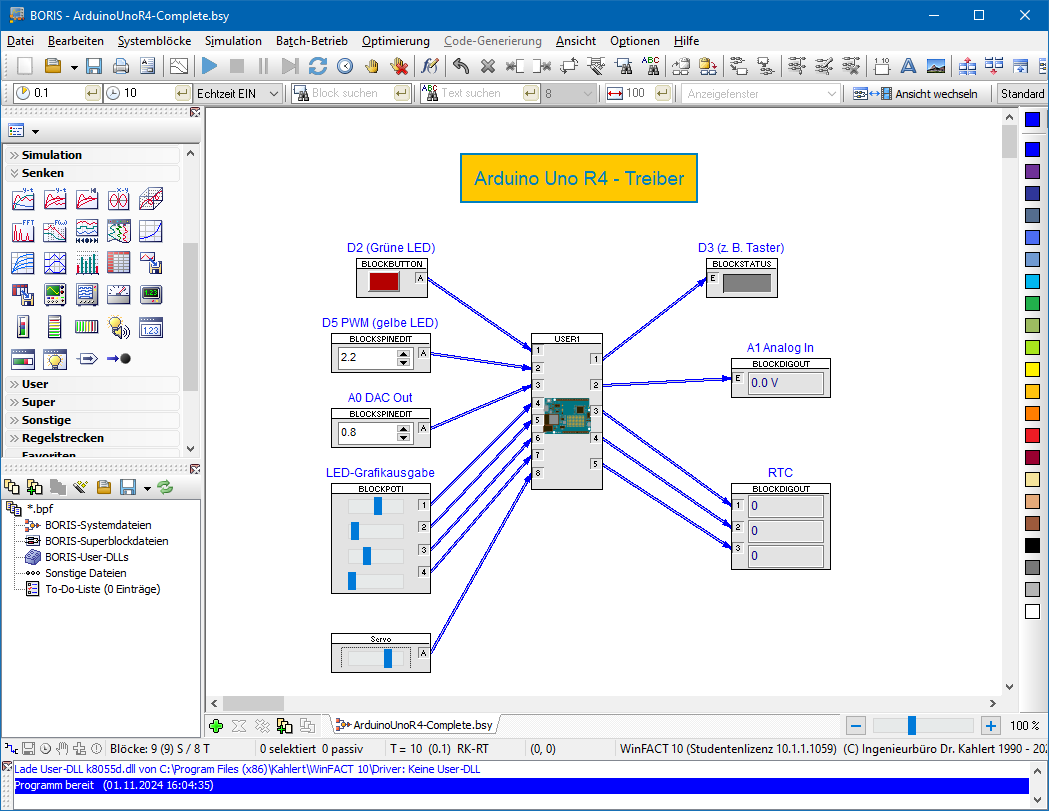The image size is (1049, 811).
Task: Select BORIS-User-DLLs in the file tree
Action: 86,557
